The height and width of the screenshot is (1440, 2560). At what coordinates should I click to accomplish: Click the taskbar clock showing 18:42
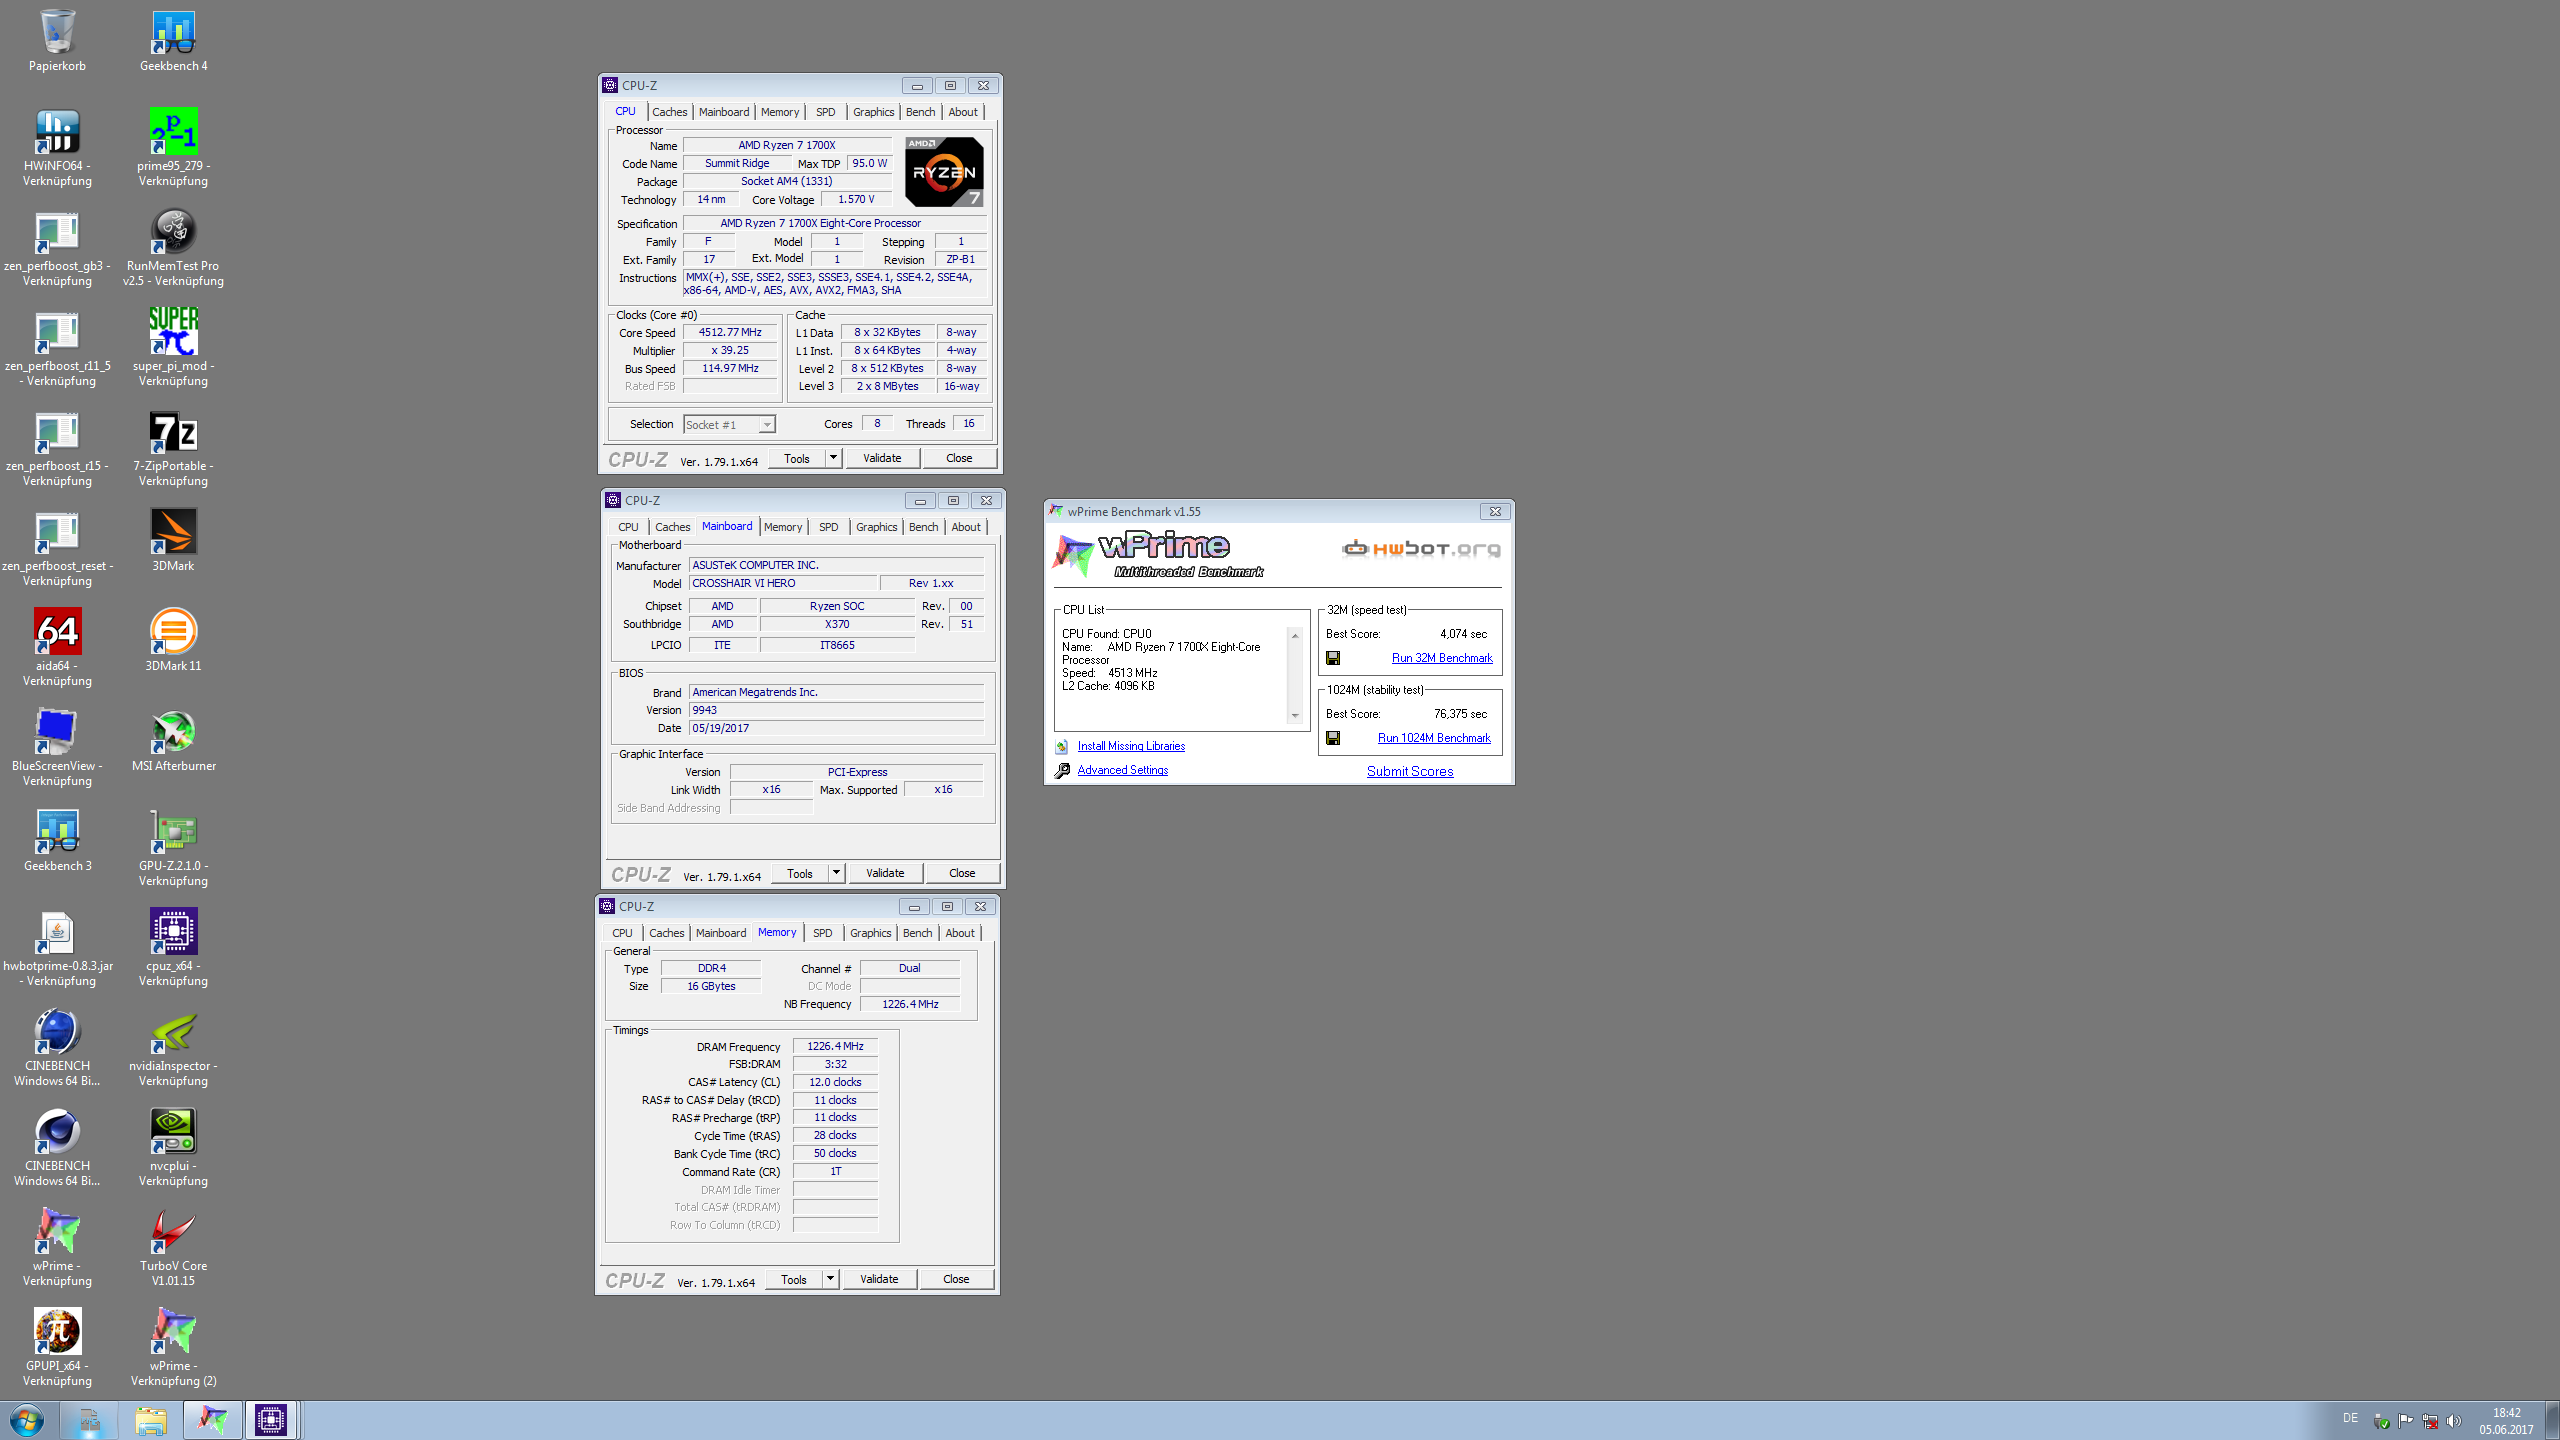point(2506,1421)
